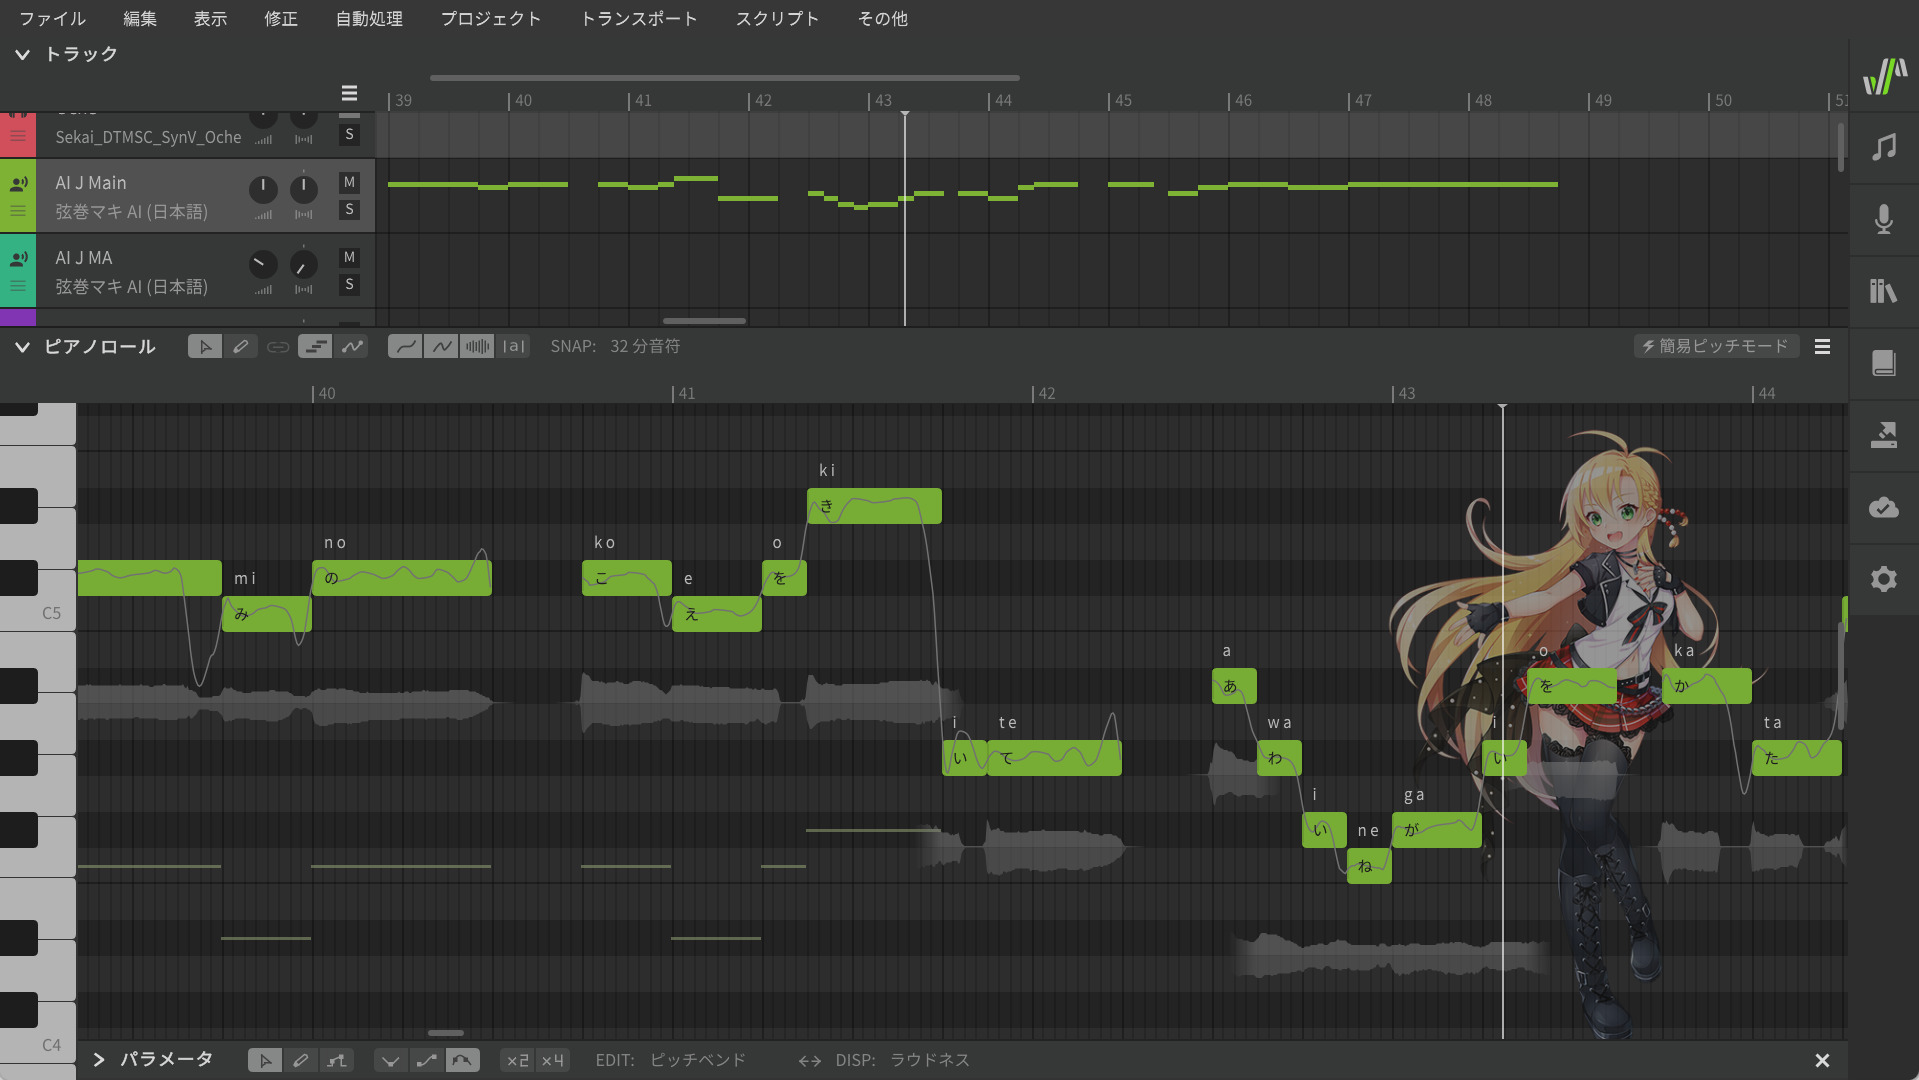Select the pointer tool in piano roll toolbar
This screenshot has height=1080, width=1919.
click(x=205, y=346)
